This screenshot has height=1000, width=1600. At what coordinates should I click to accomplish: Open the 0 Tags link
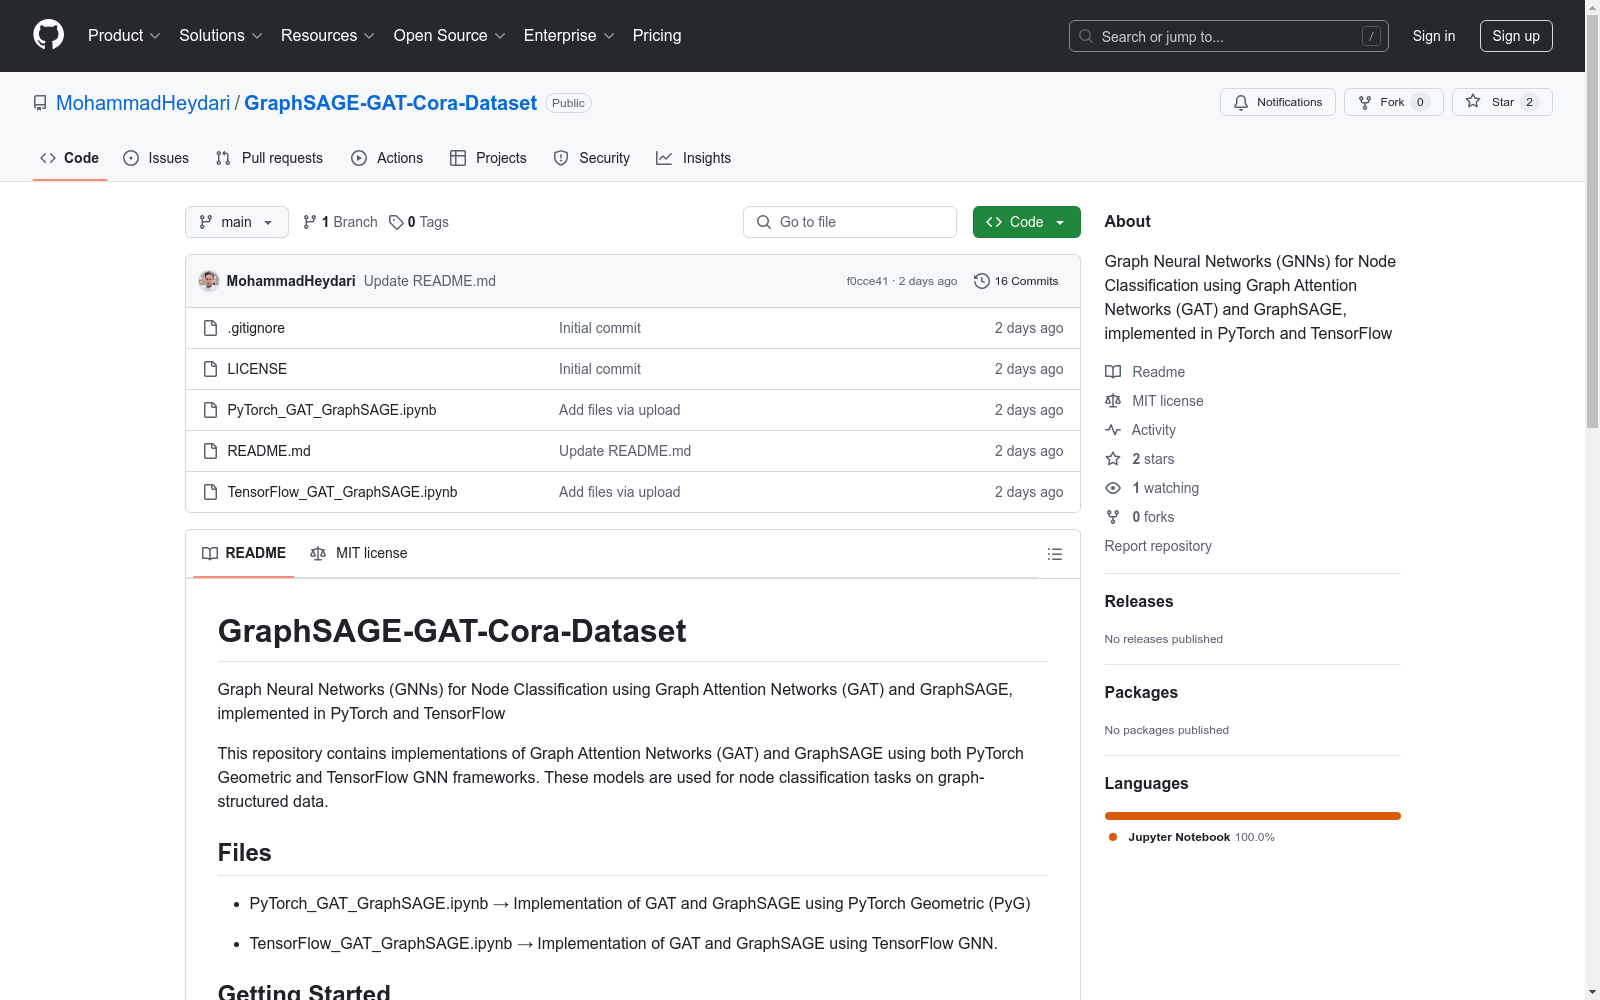tap(419, 222)
